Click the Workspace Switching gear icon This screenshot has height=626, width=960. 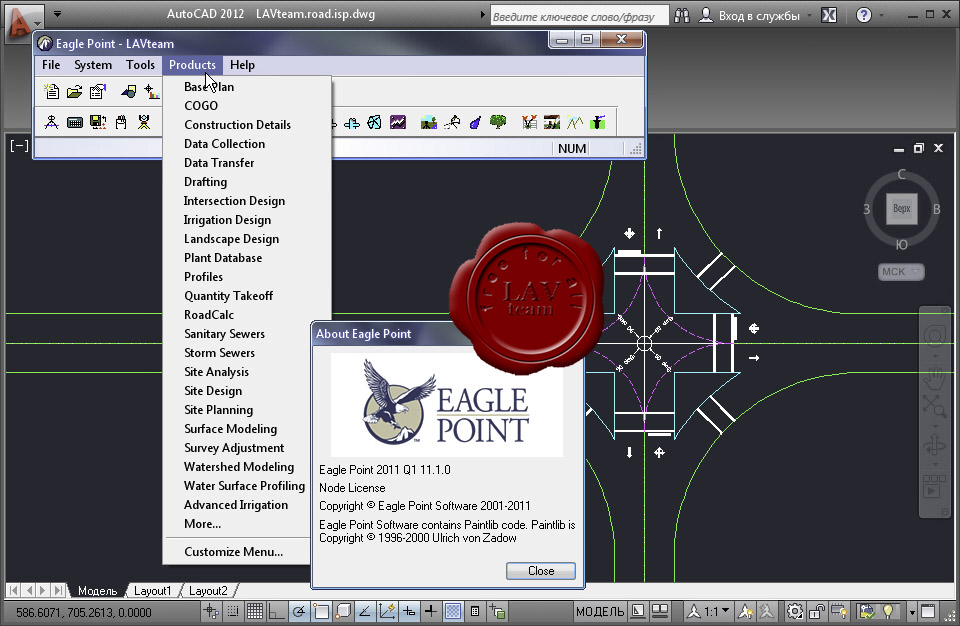[x=795, y=611]
